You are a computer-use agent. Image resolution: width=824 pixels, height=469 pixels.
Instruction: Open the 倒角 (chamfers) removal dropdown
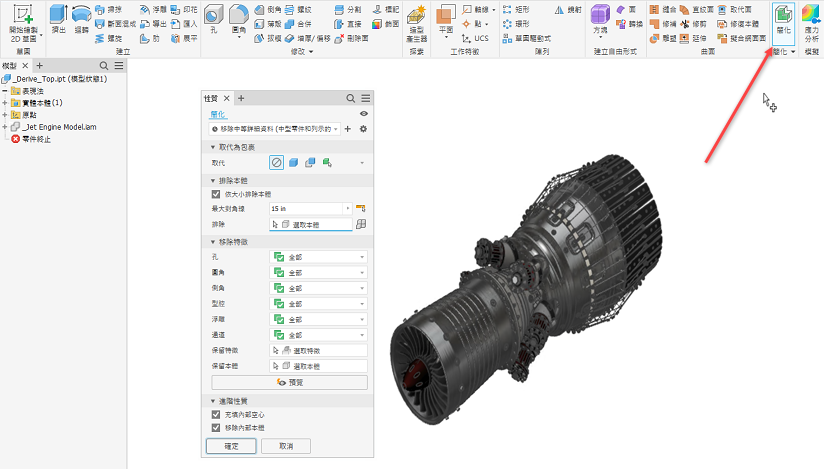click(x=318, y=288)
